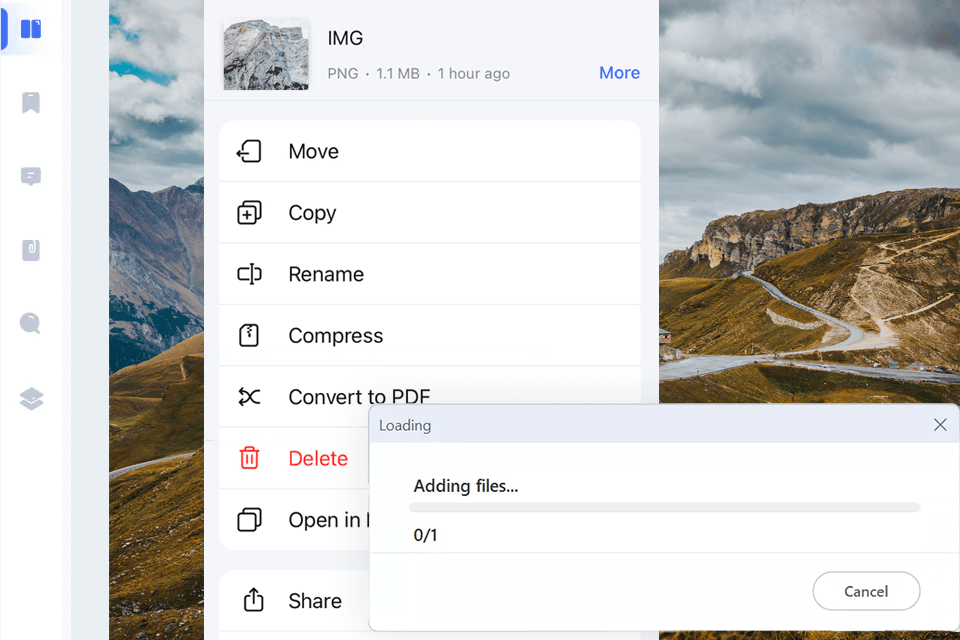Image resolution: width=960 pixels, height=640 pixels.
Task: Select the Compress menu entry
Action: click(x=430, y=336)
